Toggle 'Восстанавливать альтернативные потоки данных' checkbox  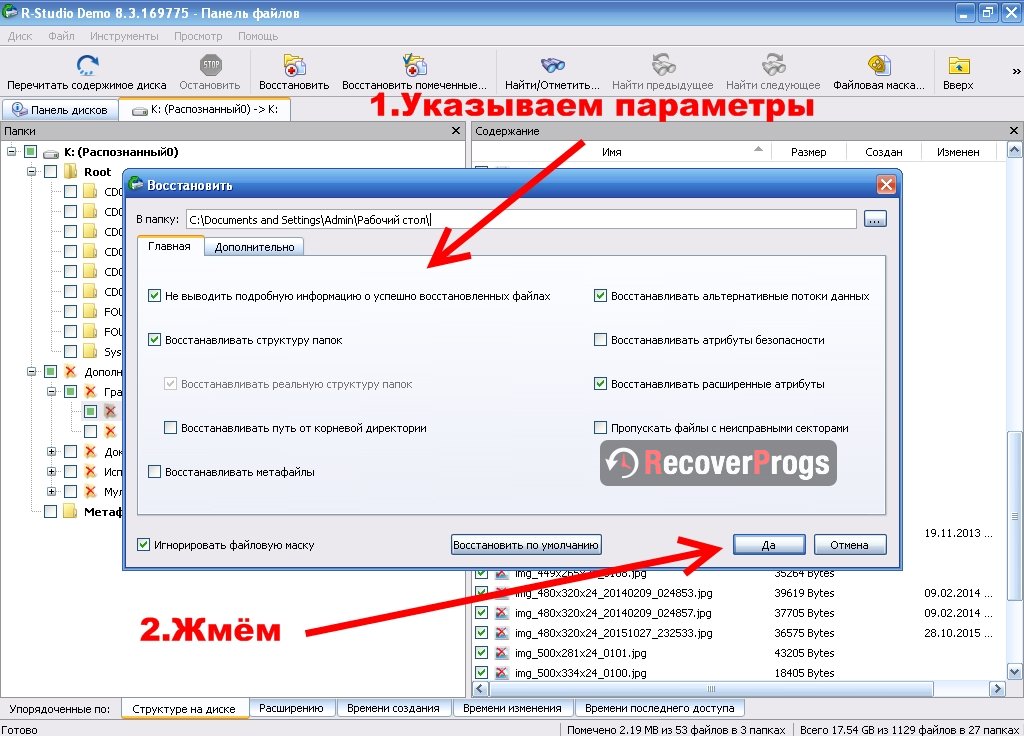(x=600, y=296)
